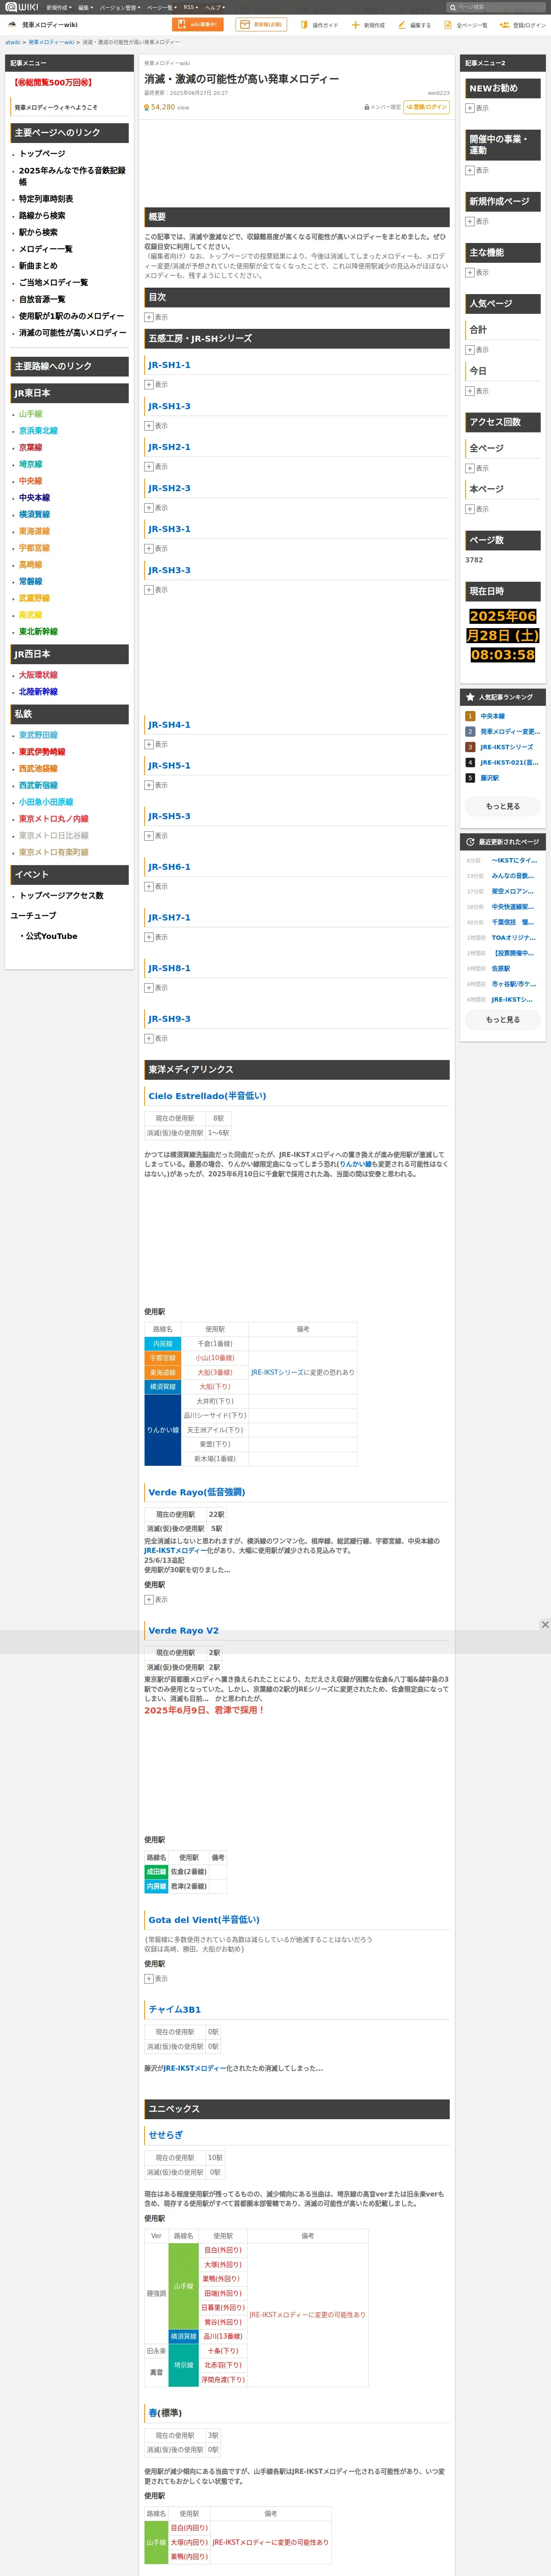Click the orange wiki編集中 button
Screen dimensions: 551x2576
(x=198, y=25)
